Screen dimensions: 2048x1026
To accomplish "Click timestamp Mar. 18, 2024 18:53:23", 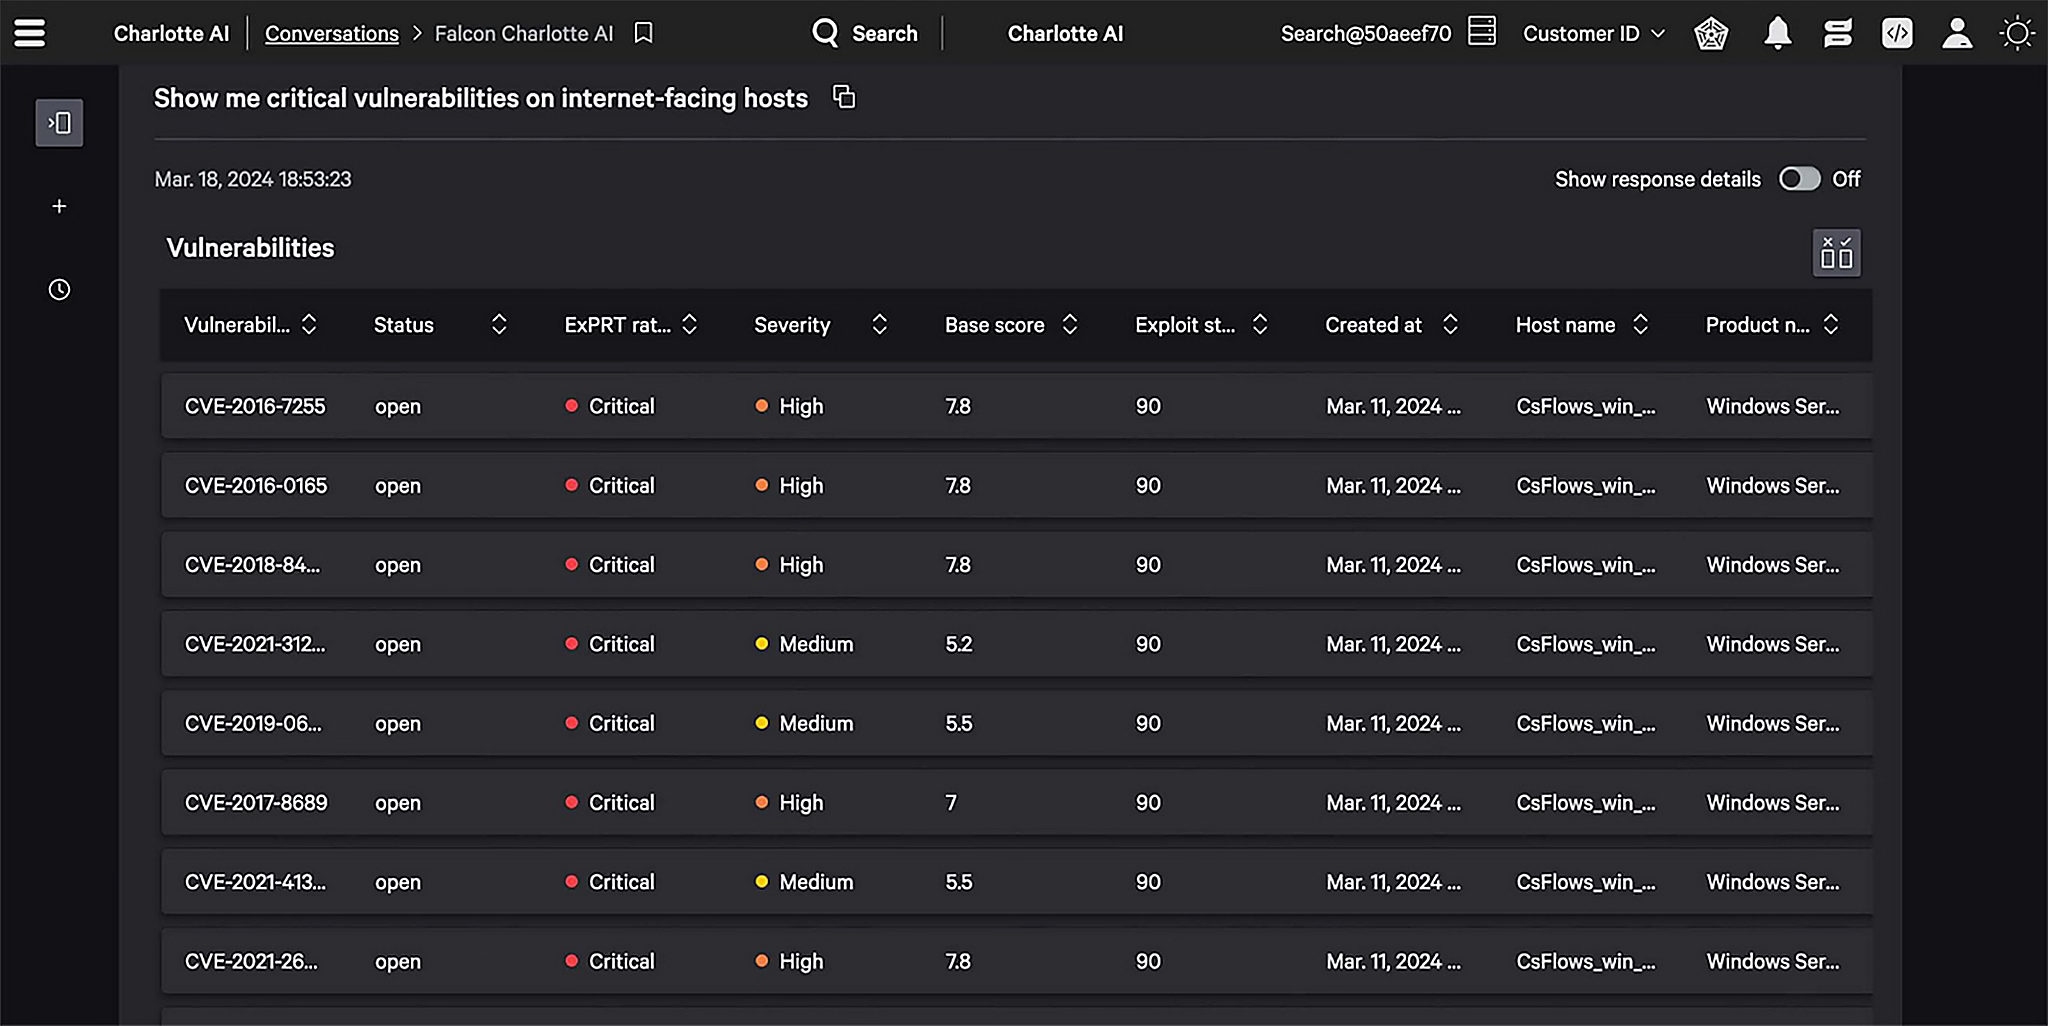I will (253, 179).
